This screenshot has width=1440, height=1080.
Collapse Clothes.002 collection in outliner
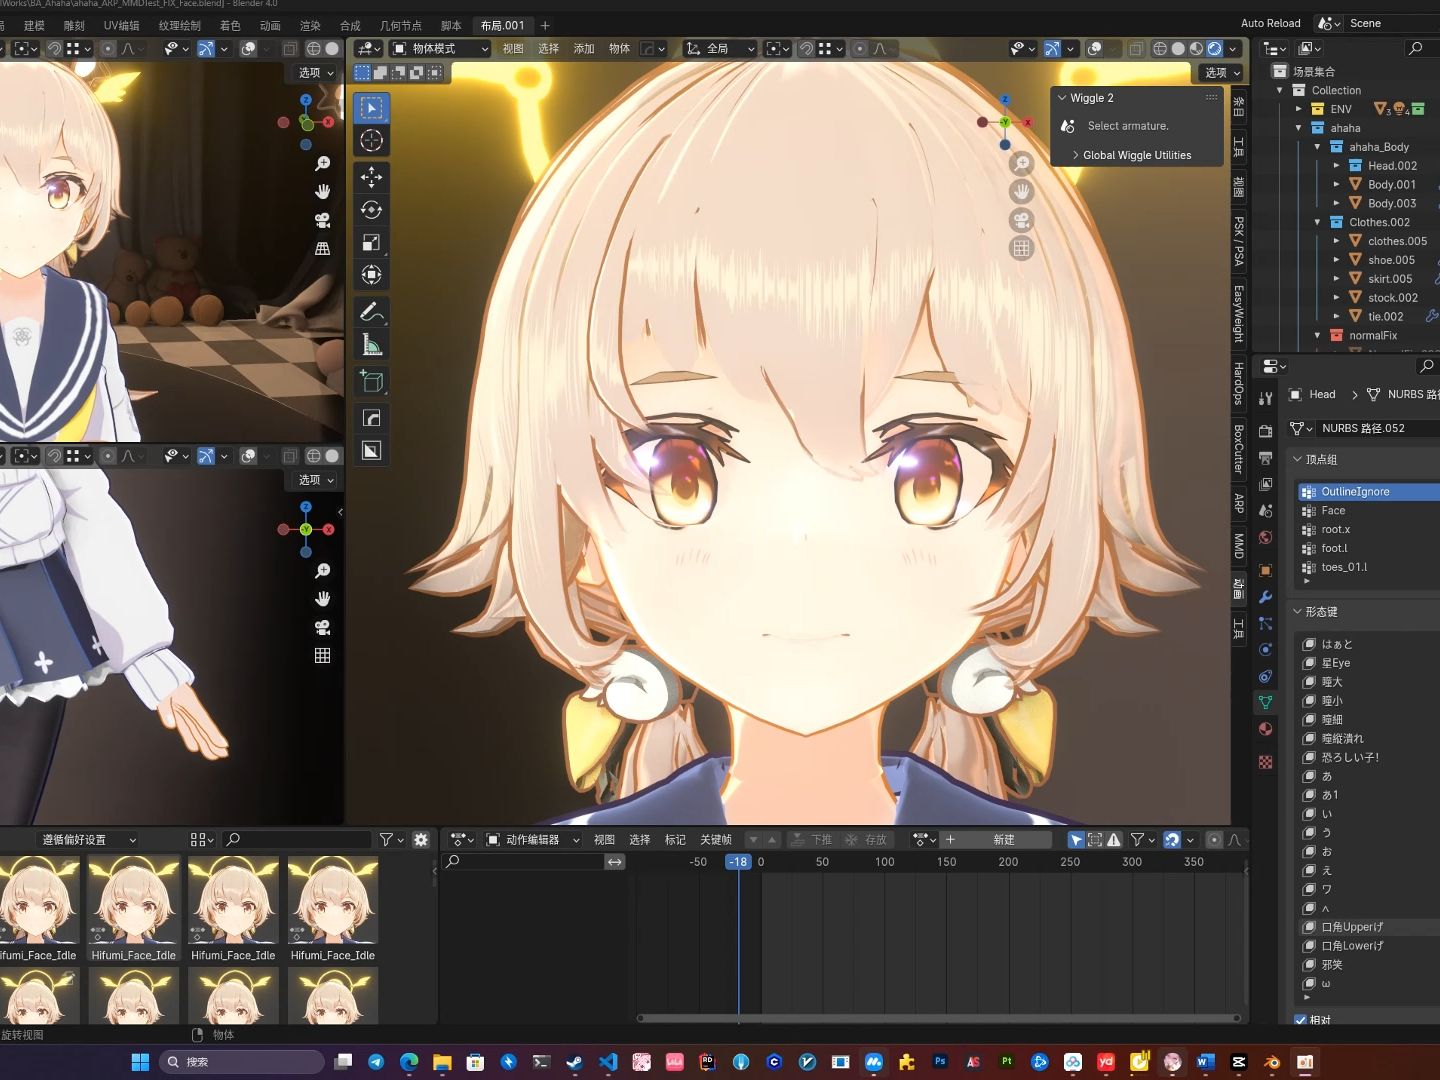click(1317, 222)
